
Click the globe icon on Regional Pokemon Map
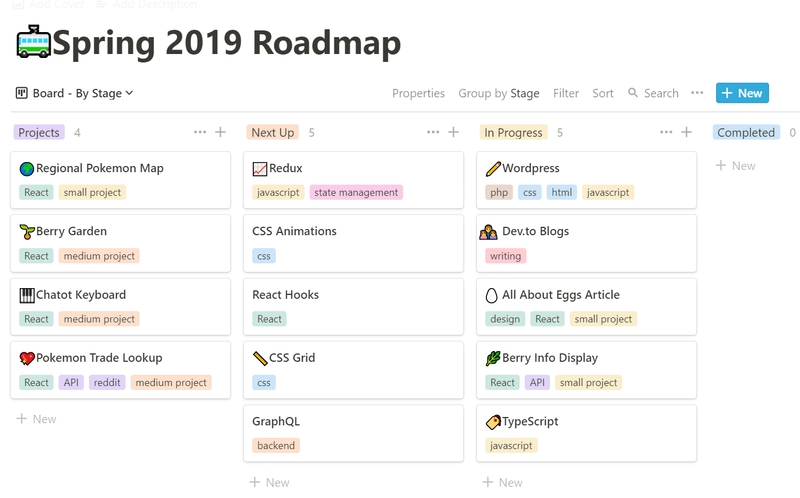(27, 169)
